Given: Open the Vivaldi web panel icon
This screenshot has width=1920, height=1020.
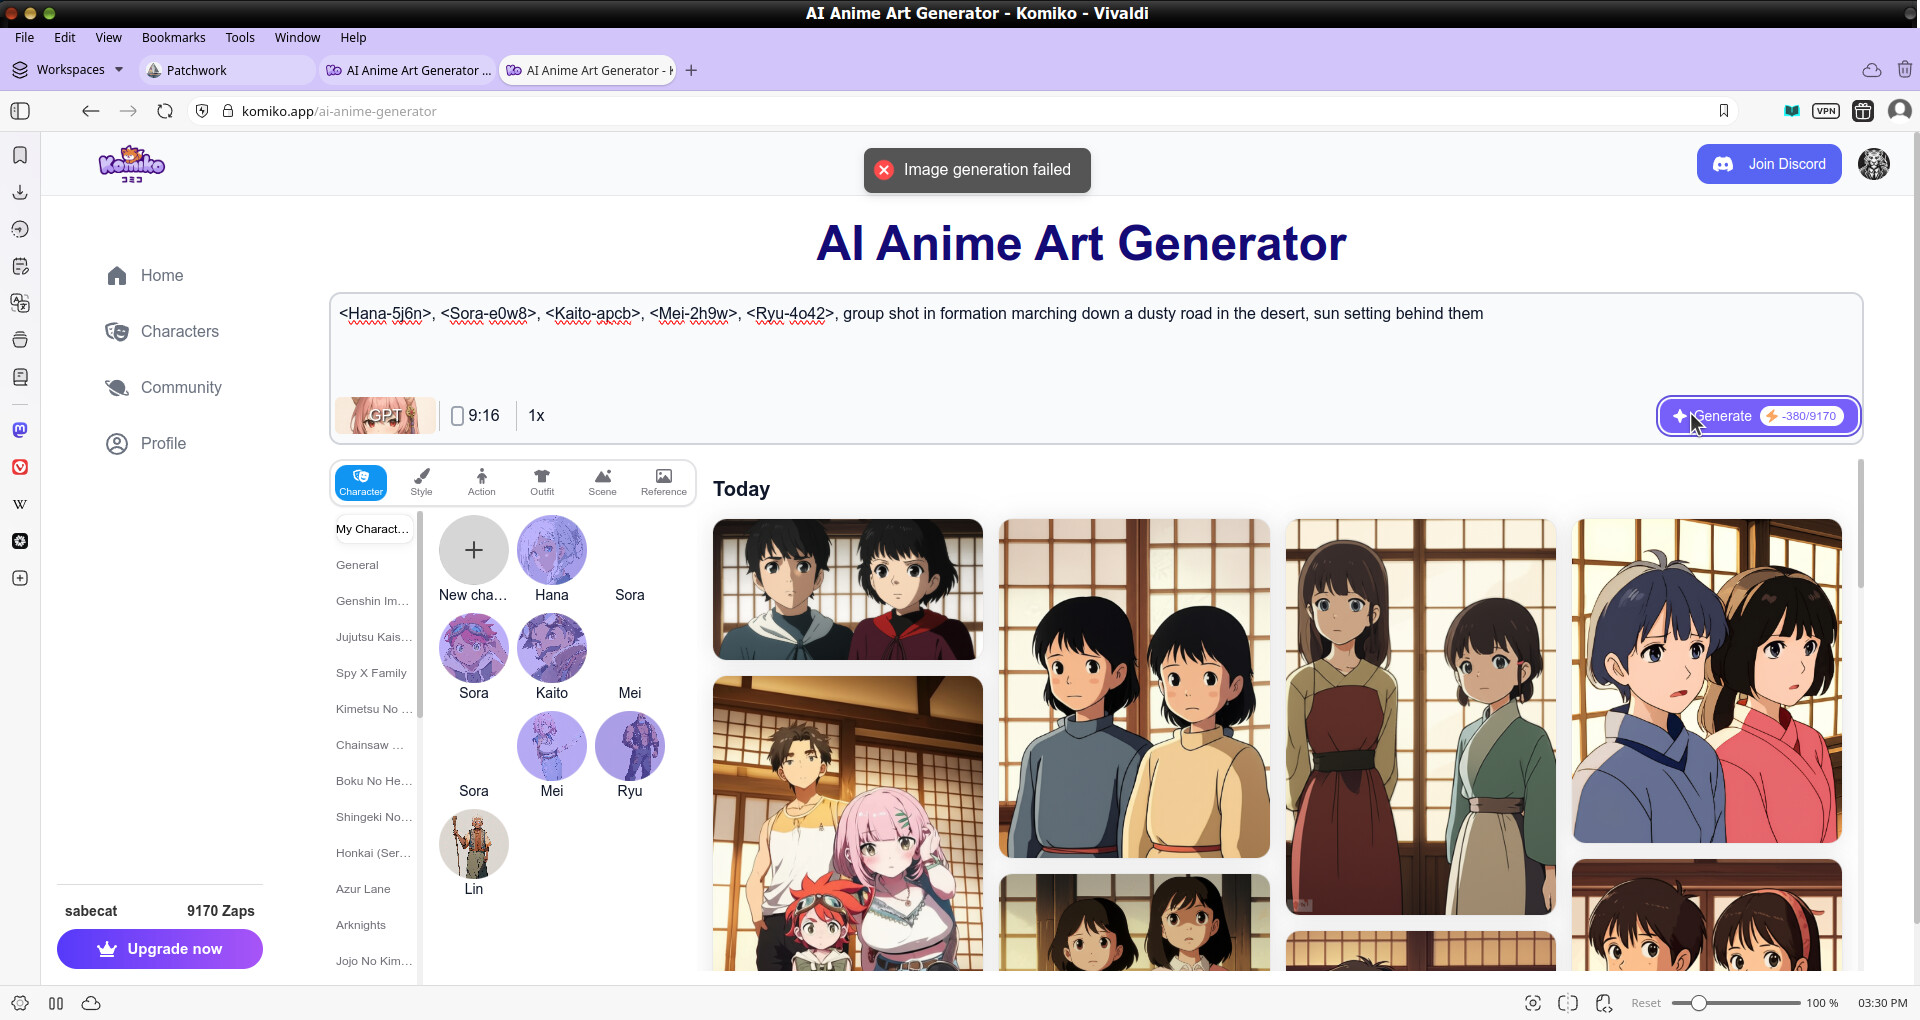Looking at the screenshot, I should pyautogui.click(x=20, y=467).
